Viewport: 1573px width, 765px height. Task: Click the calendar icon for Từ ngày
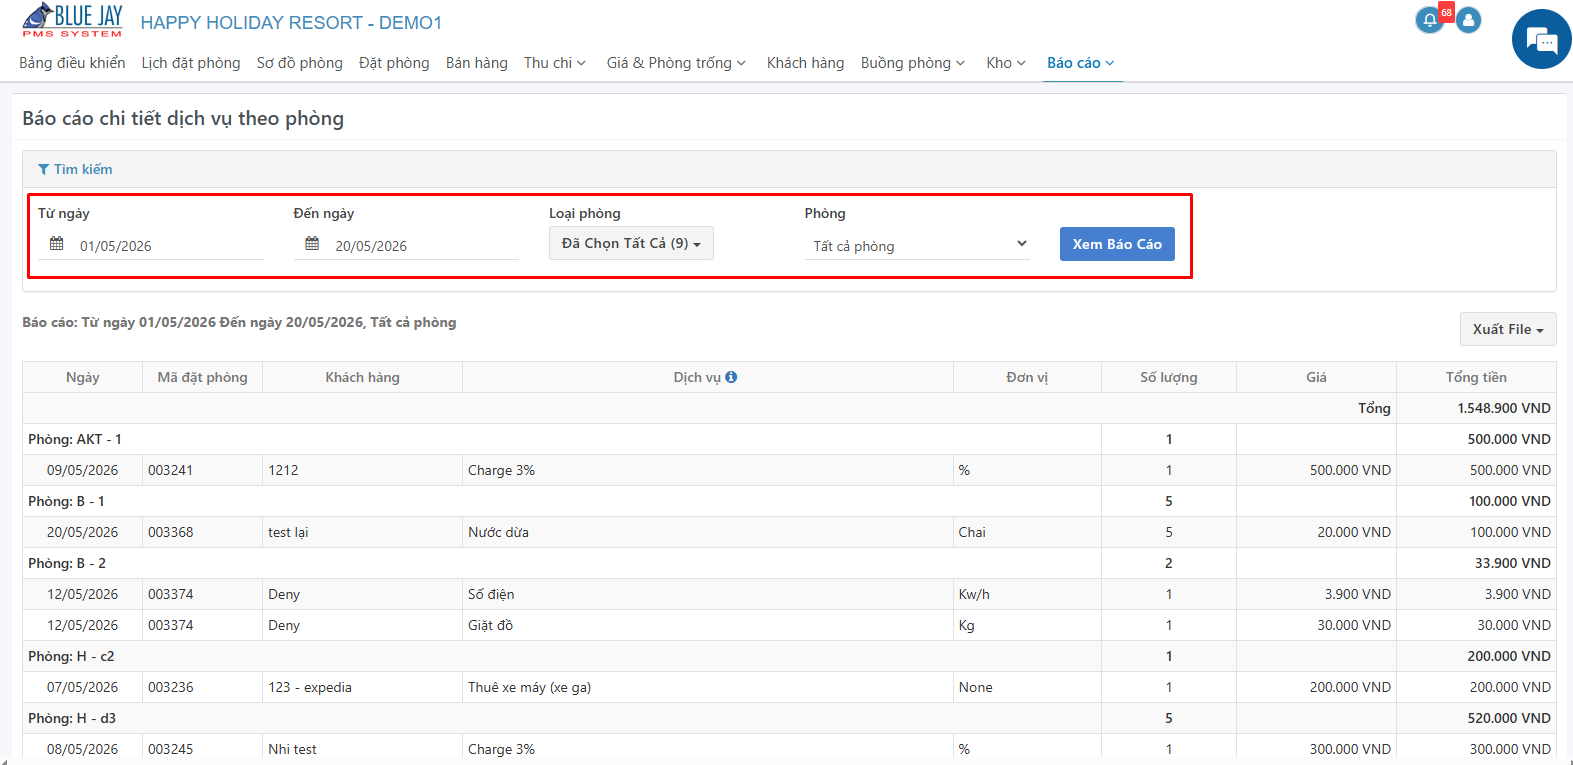[x=57, y=244]
